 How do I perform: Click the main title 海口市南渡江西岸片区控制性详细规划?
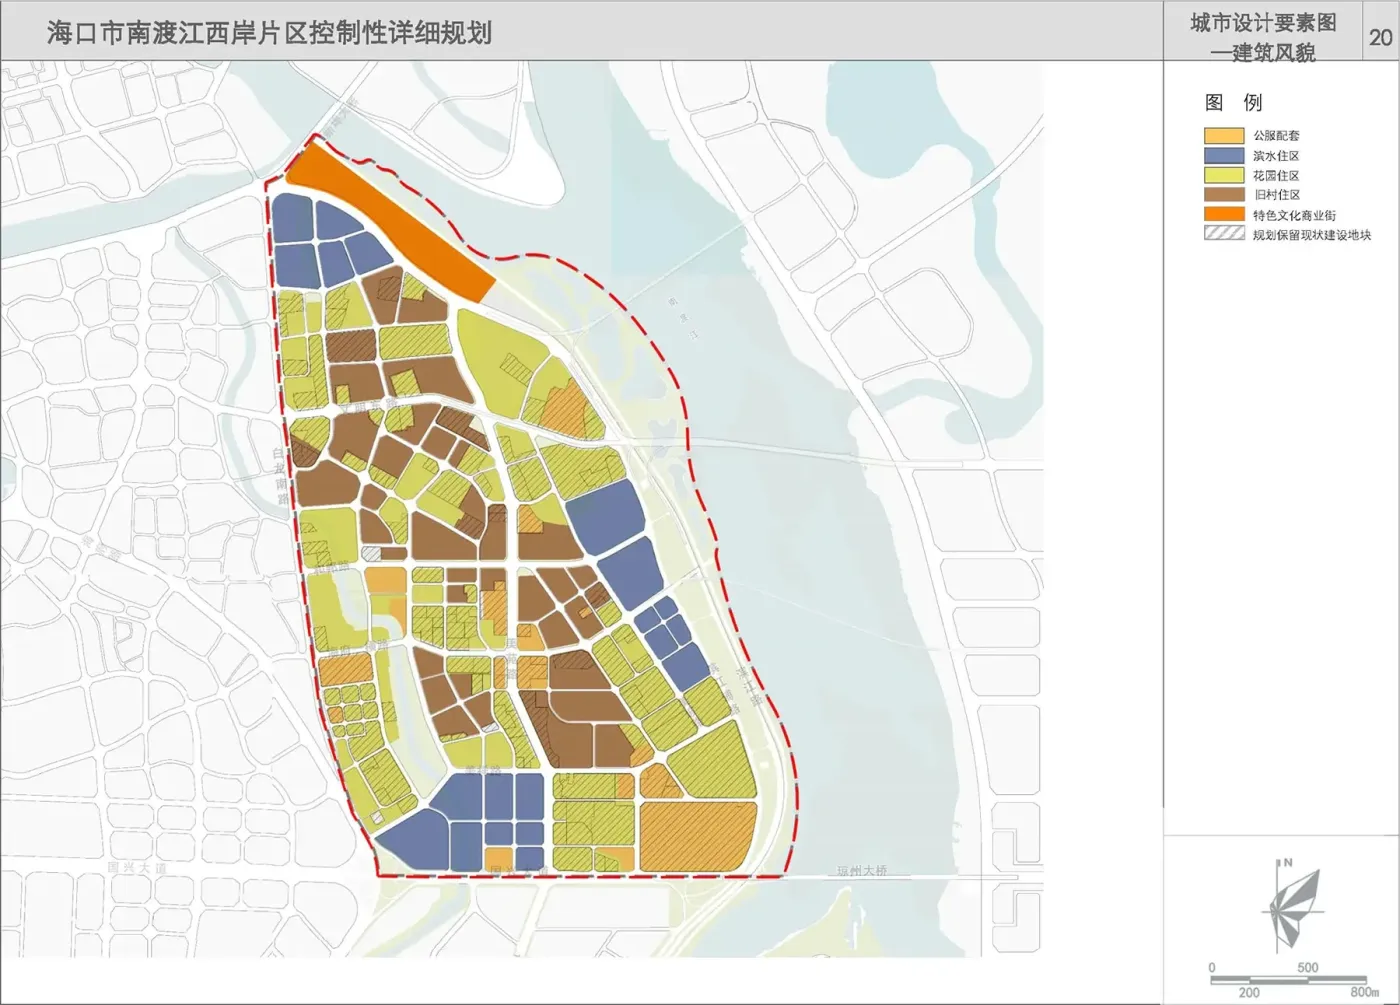coord(269,33)
